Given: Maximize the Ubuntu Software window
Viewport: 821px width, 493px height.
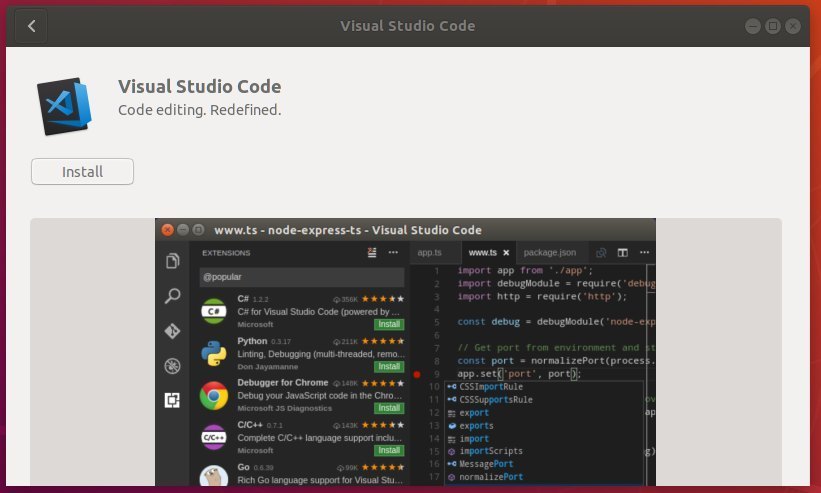Looking at the screenshot, I should coord(773,26).
